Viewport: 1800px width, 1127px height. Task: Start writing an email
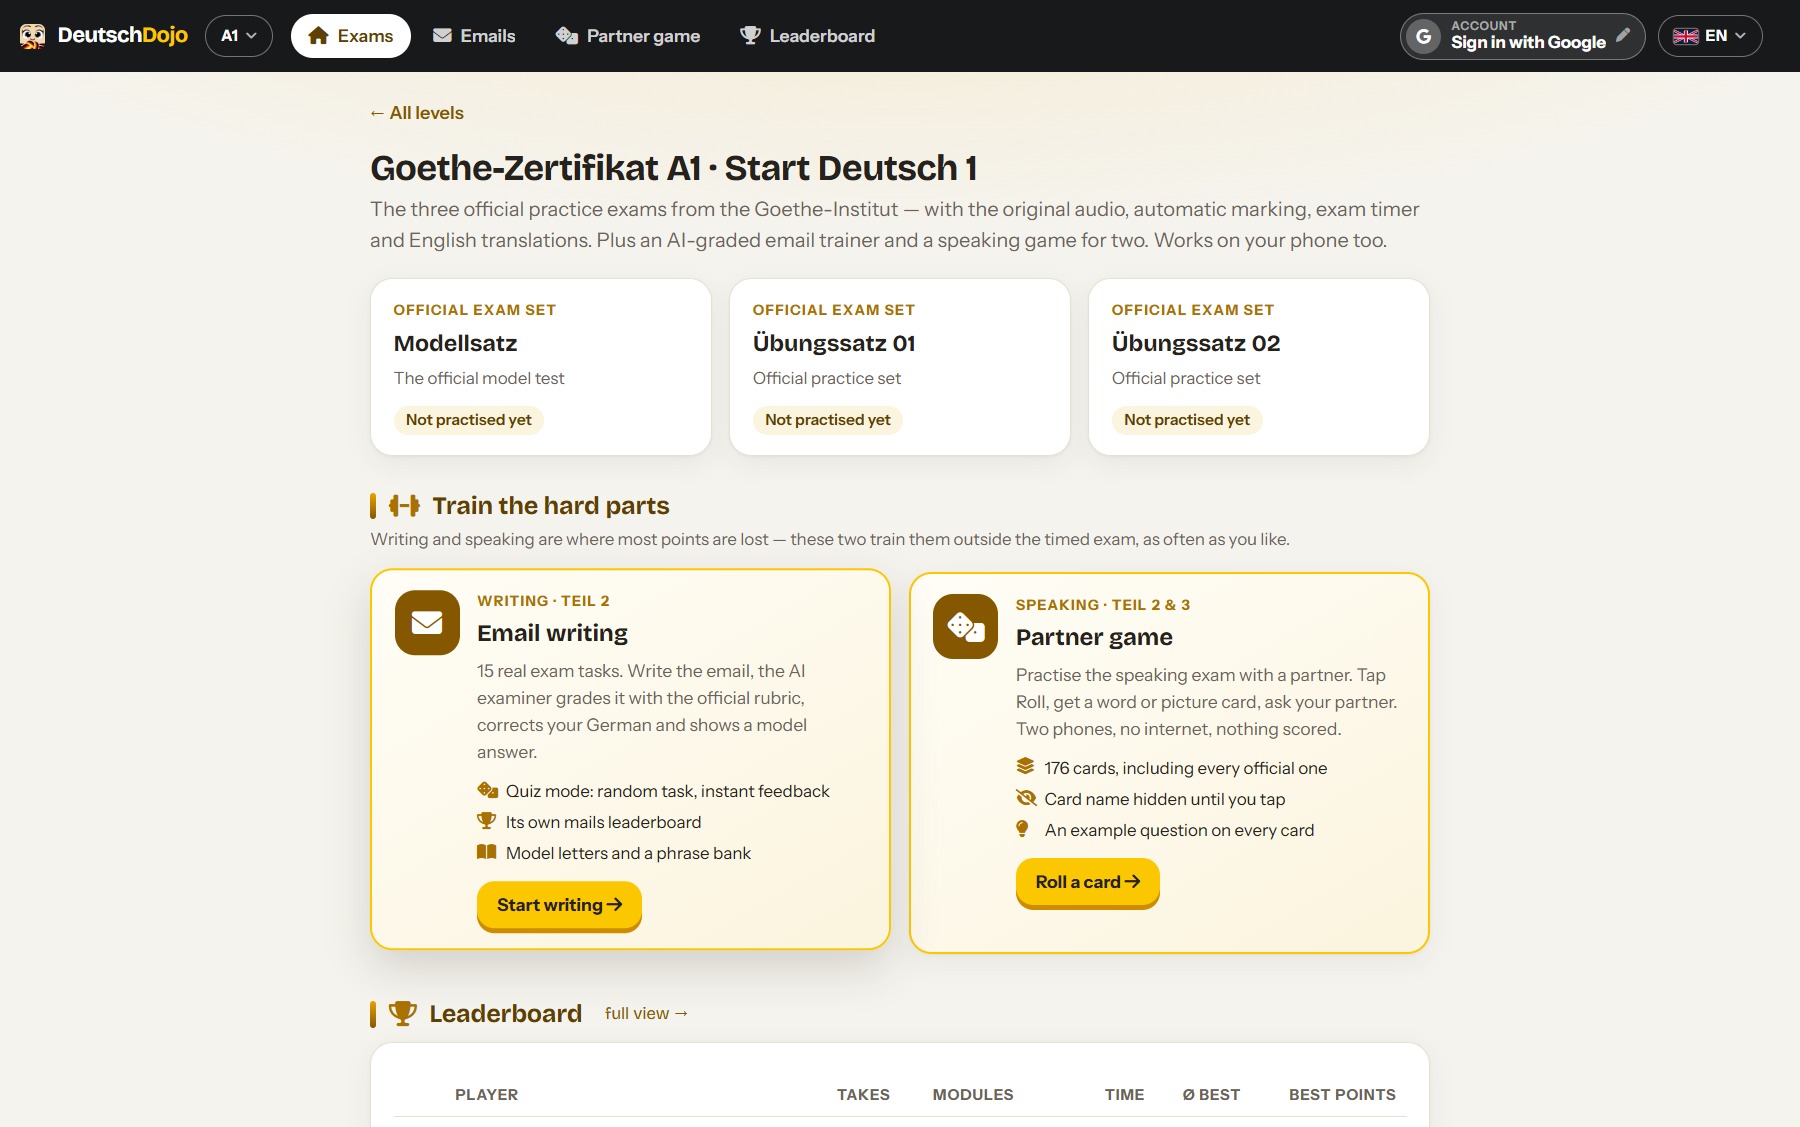(559, 905)
